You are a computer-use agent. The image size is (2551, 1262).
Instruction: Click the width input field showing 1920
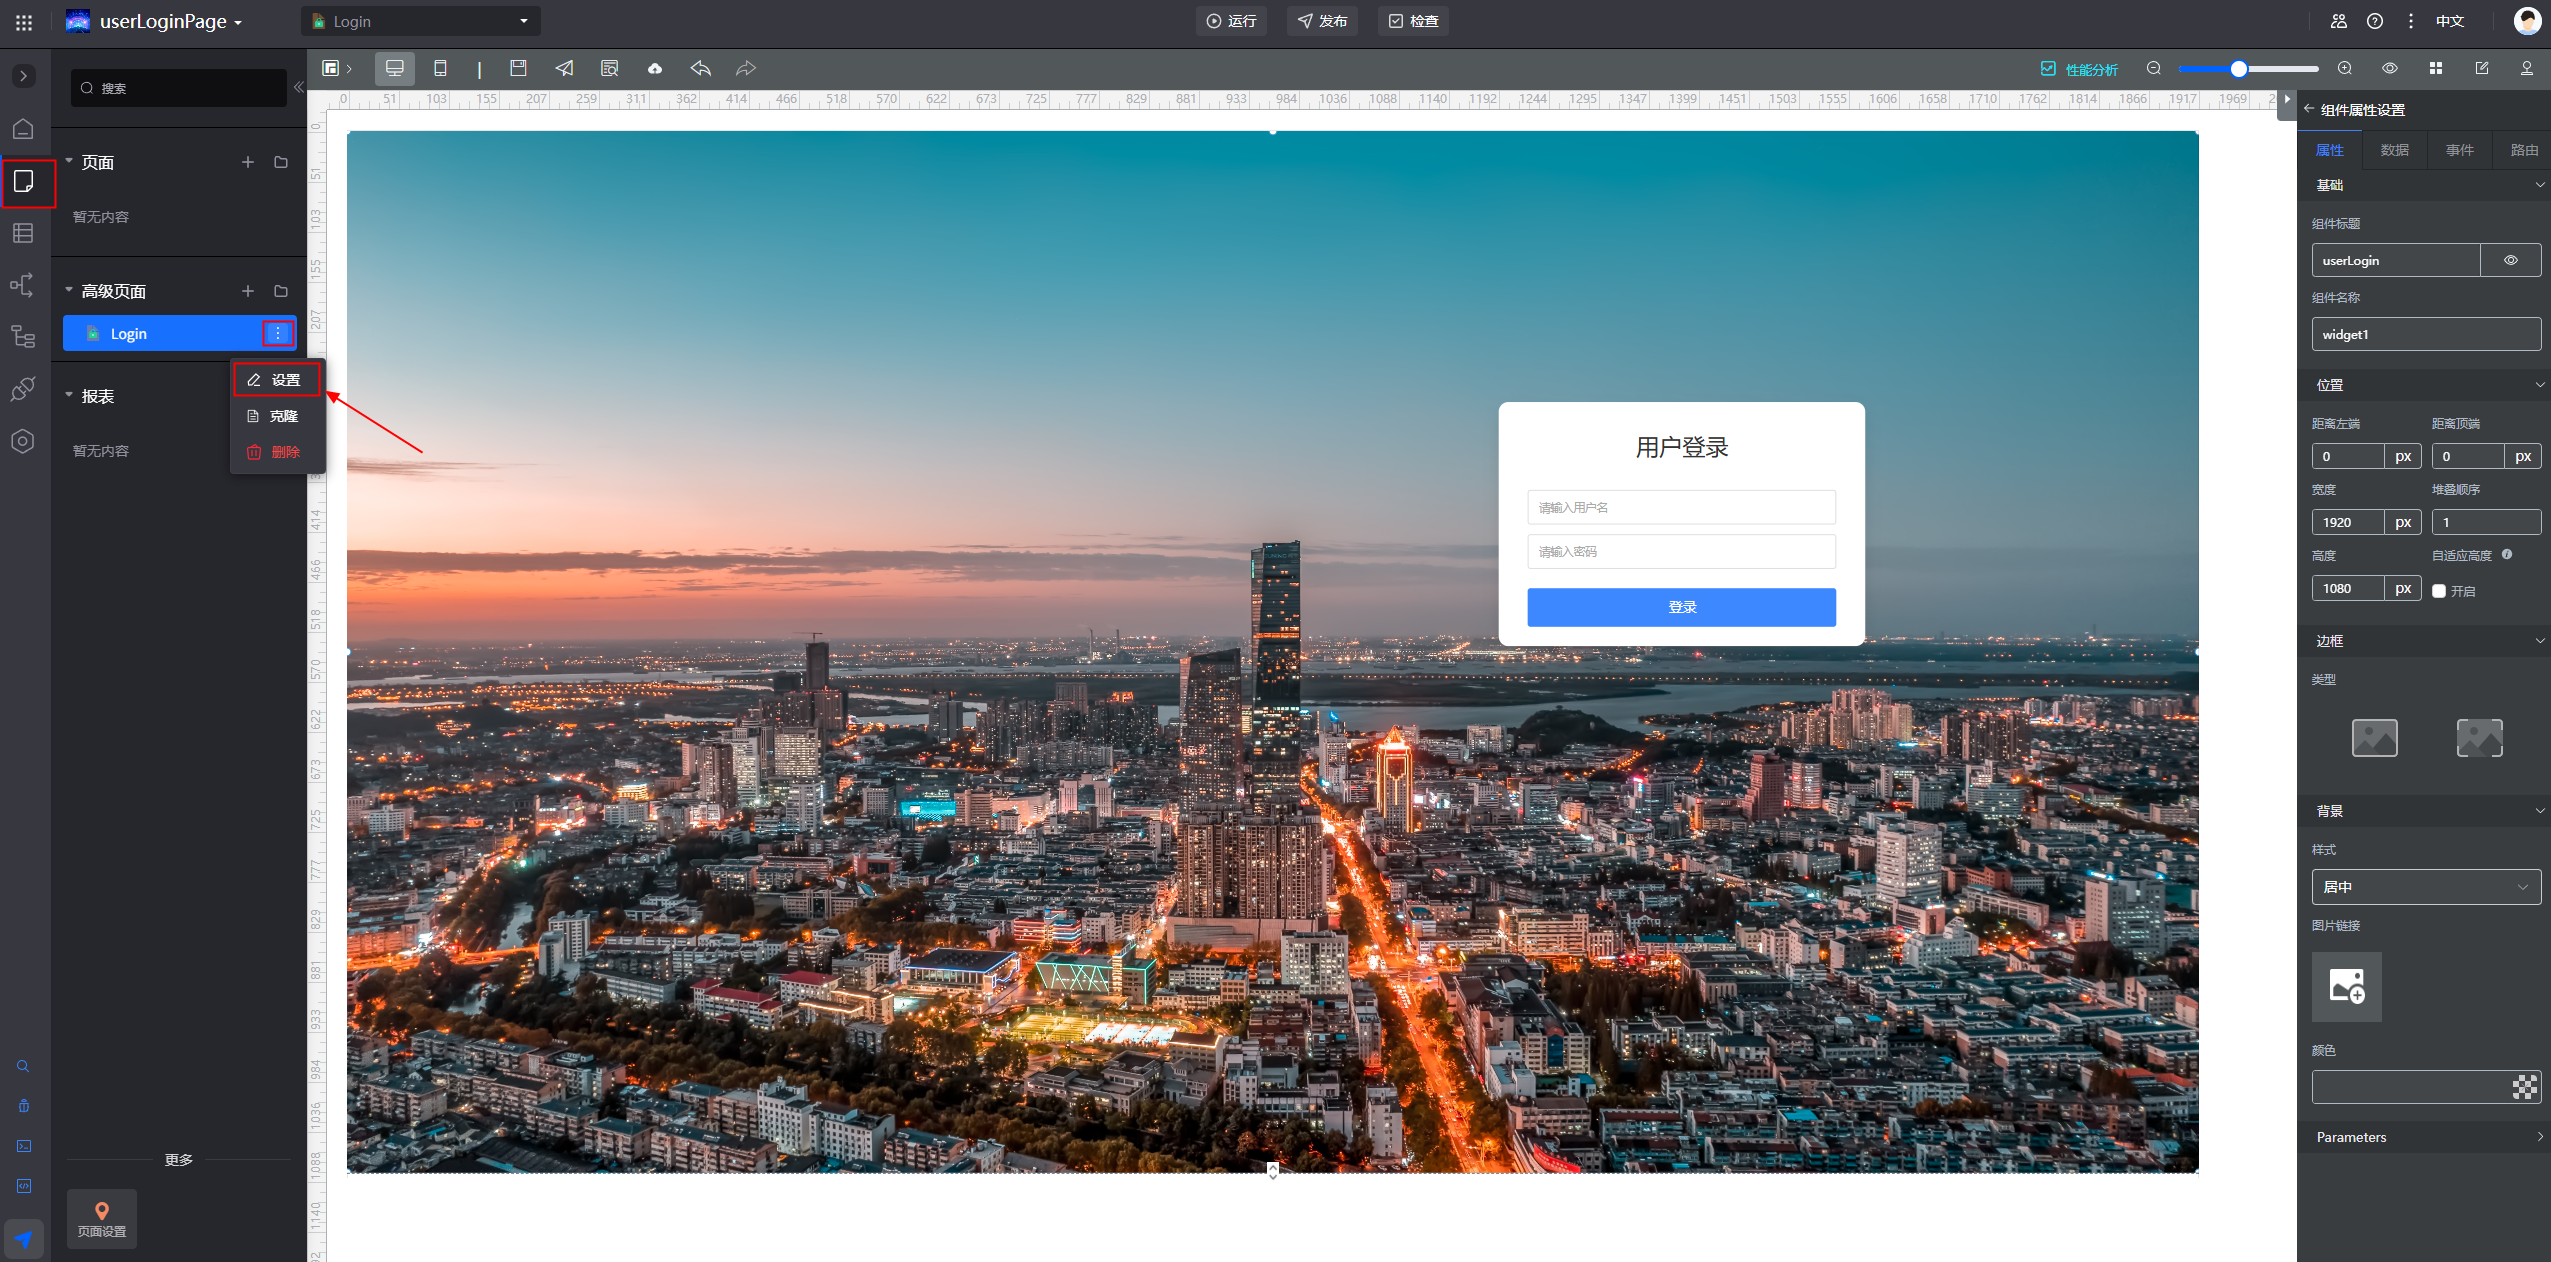(2347, 522)
